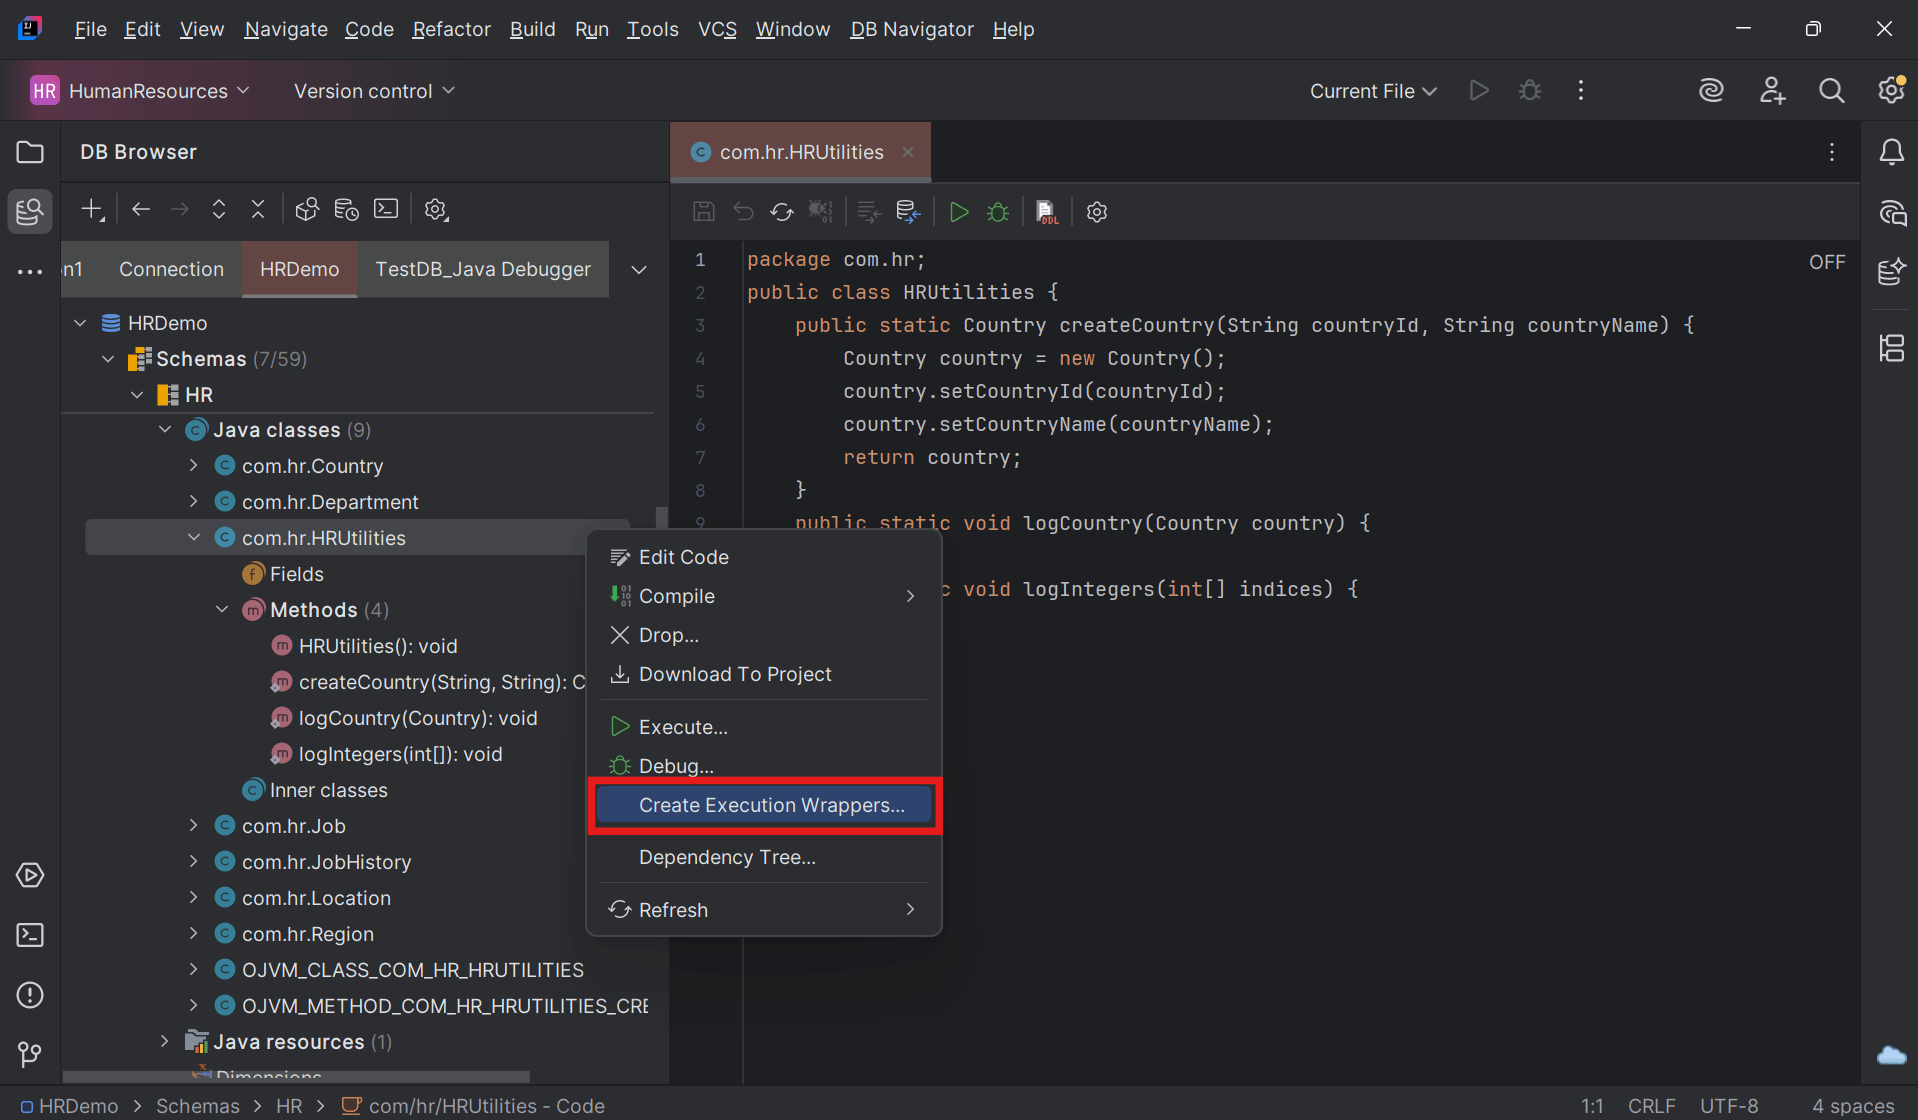1918x1120 pixels.
Task: Save the current Java class
Action: [703, 211]
